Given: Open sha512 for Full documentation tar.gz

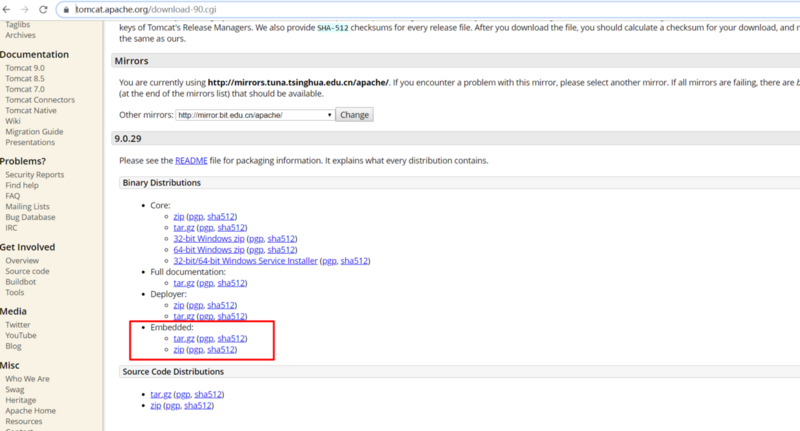Looking at the screenshot, I should [231, 283].
